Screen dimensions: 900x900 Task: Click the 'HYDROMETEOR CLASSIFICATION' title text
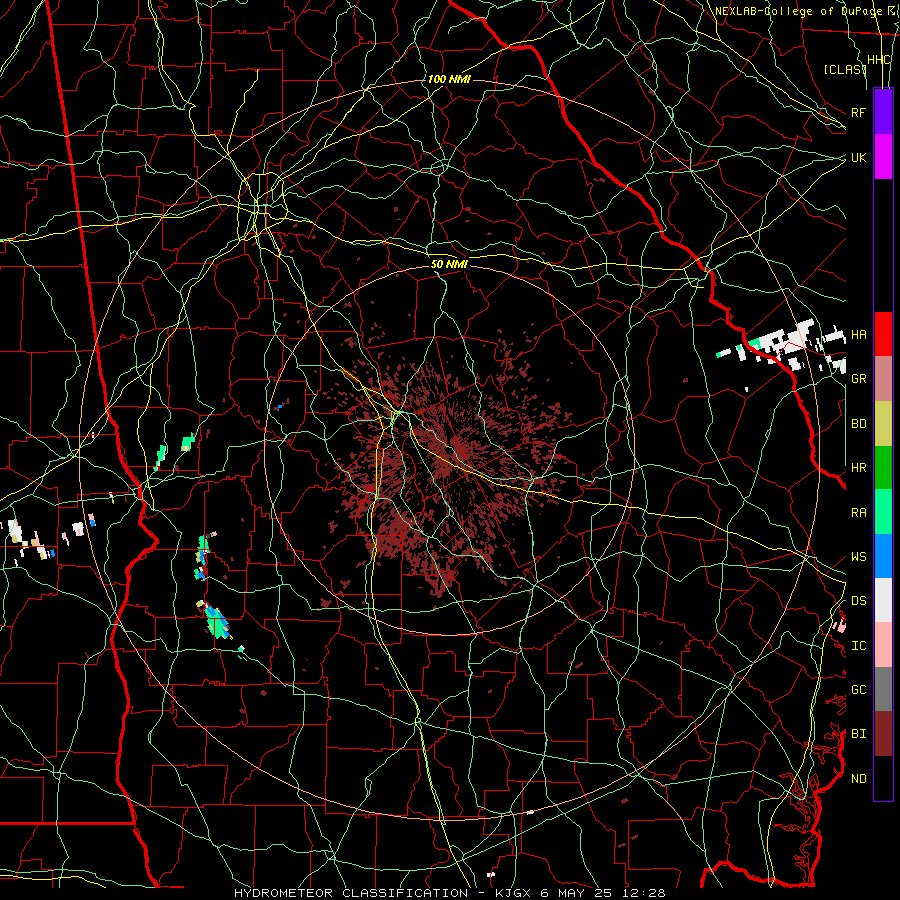click(x=351, y=893)
